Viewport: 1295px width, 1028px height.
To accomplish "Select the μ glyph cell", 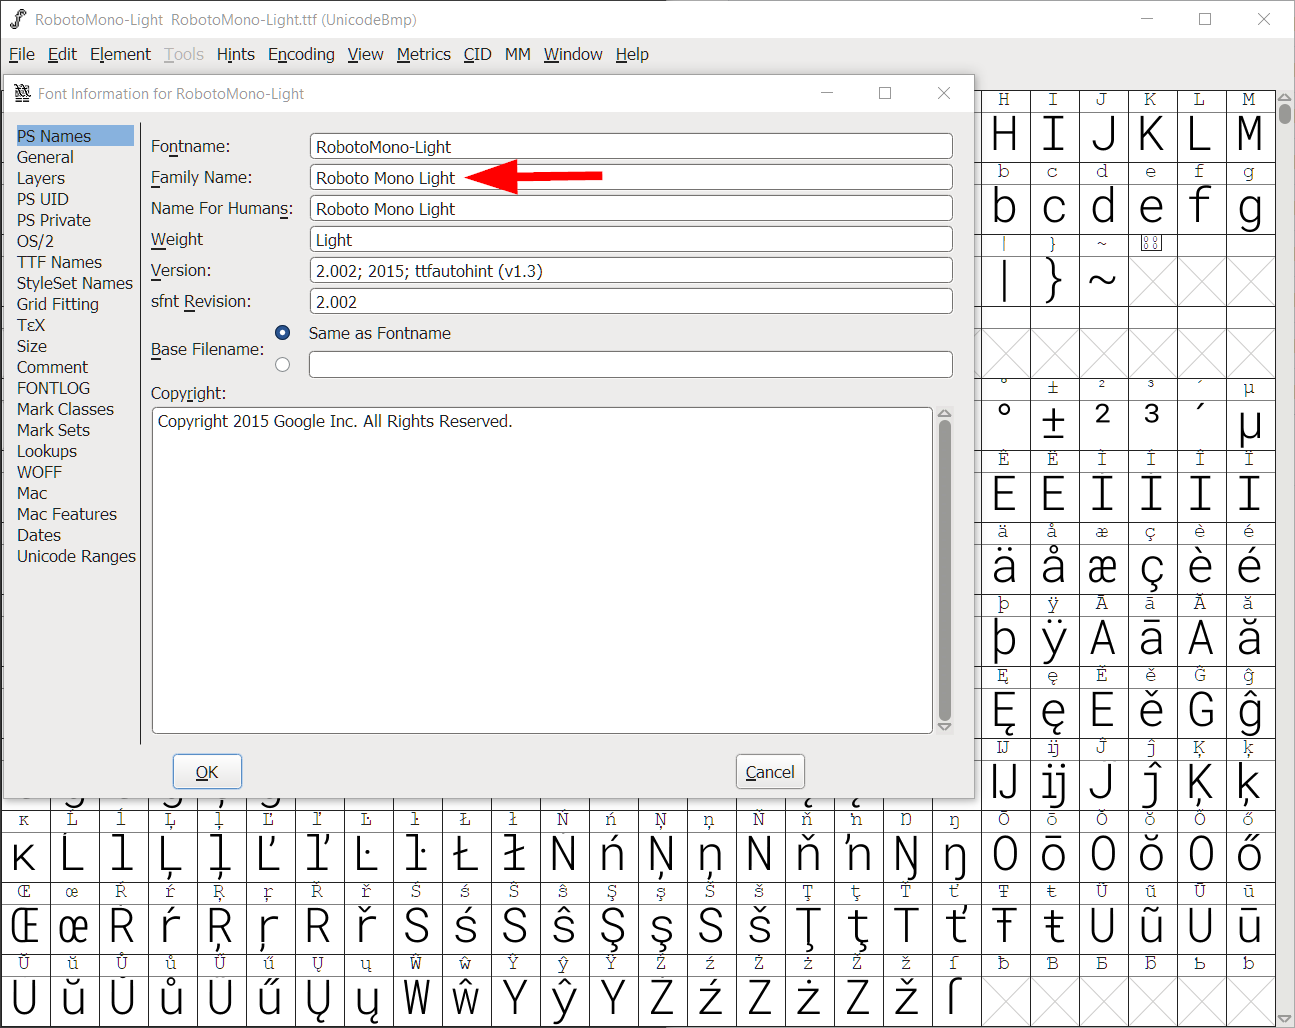I will pyautogui.click(x=1247, y=424).
